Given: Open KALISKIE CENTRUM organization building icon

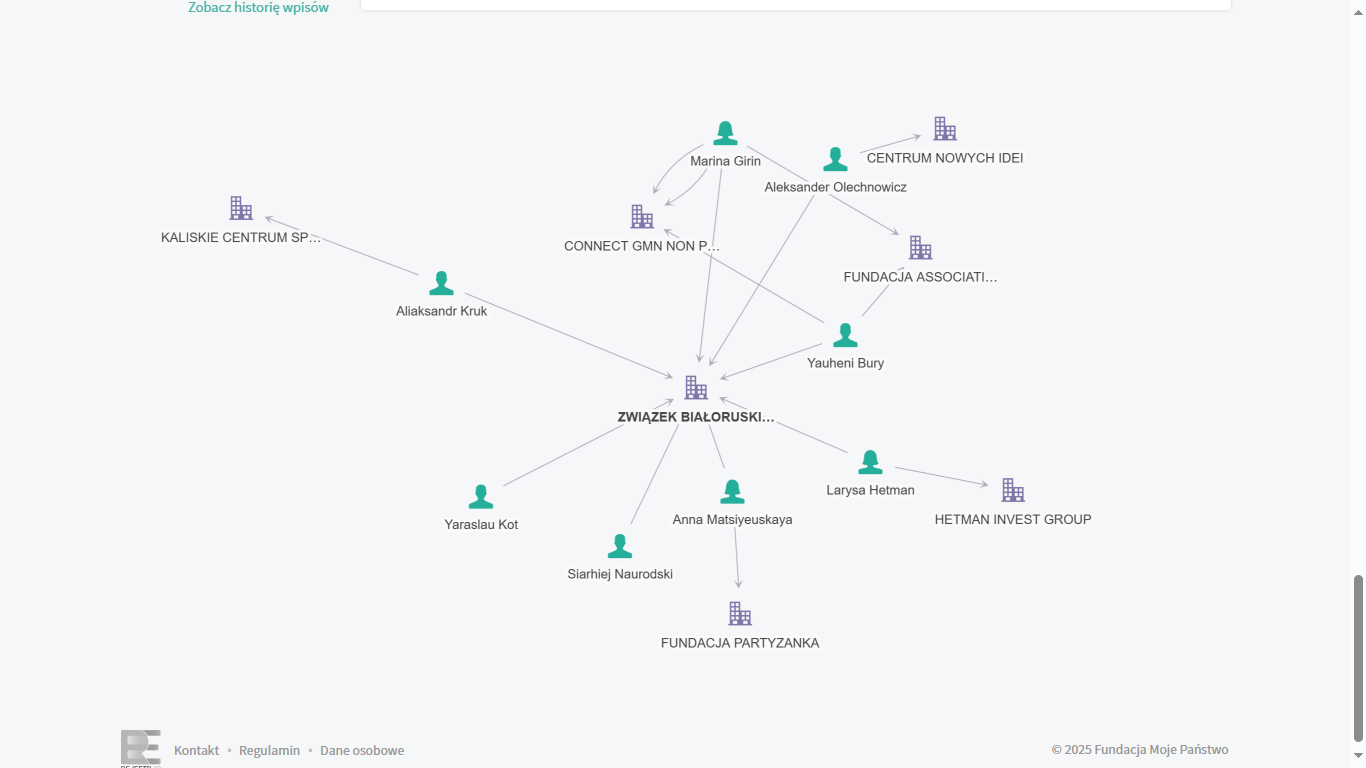Looking at the screenshot, I should pos(241,208).
